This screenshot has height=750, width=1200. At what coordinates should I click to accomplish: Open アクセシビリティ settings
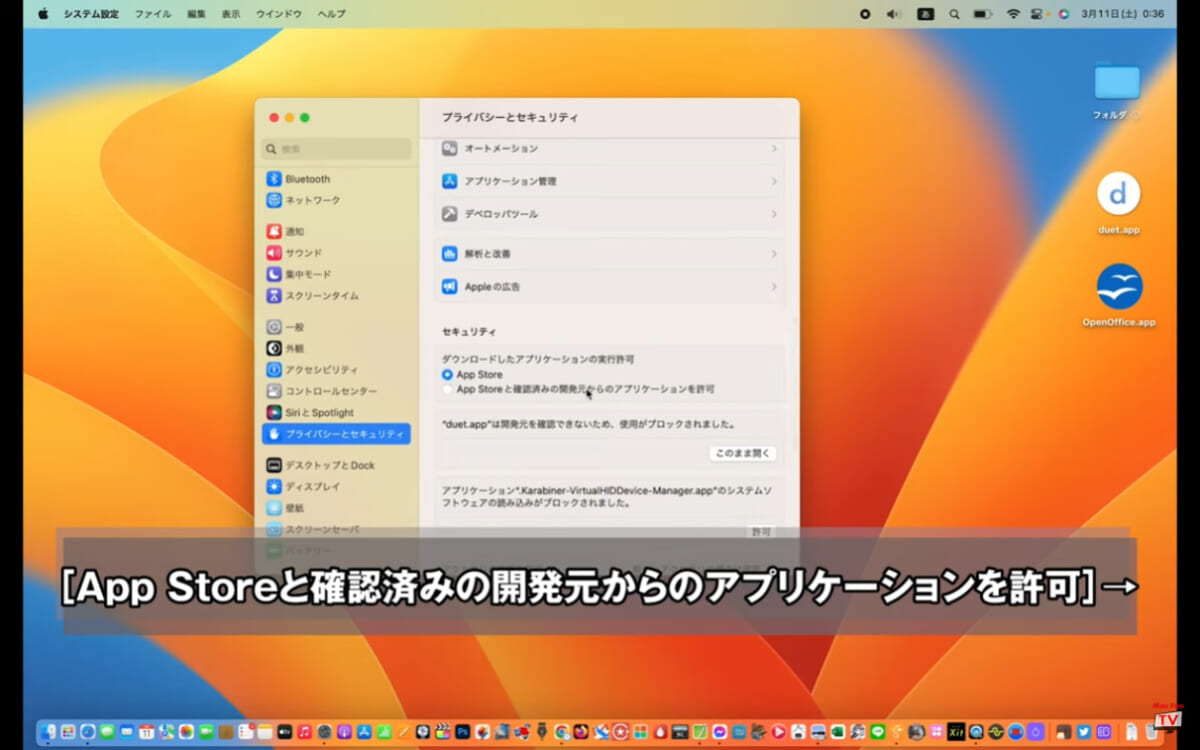coord(336,370)
